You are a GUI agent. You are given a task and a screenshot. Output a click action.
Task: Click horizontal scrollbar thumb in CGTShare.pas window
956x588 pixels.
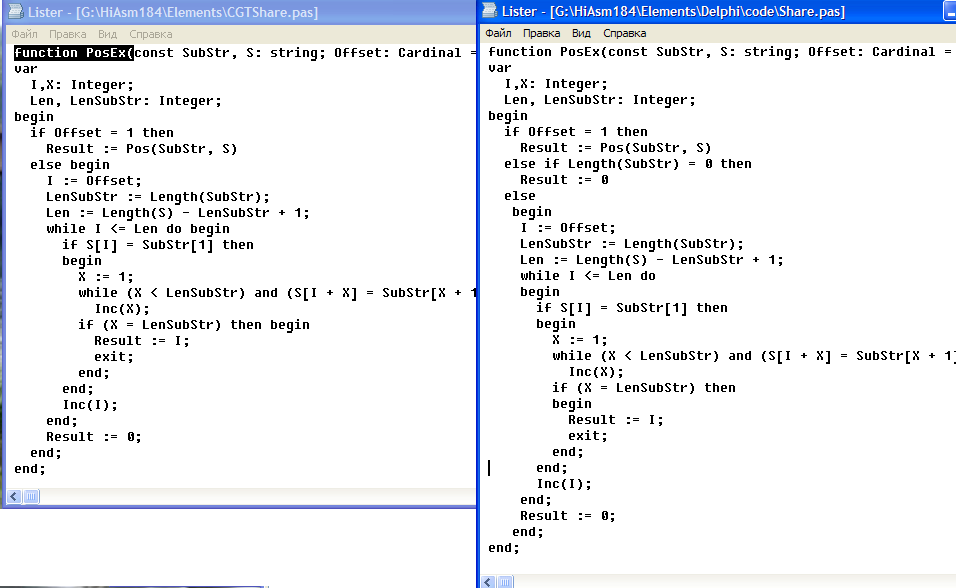(x=31, y=497)
